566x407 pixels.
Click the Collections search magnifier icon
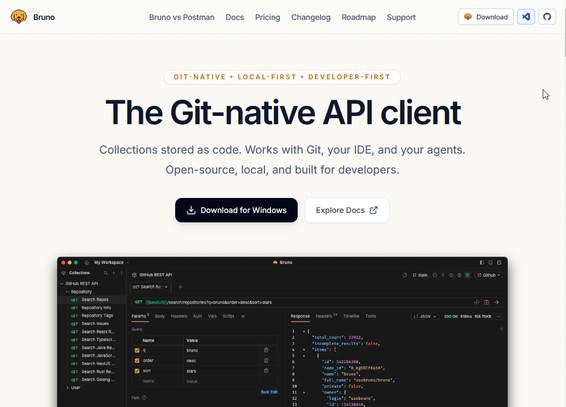point(106,273)
